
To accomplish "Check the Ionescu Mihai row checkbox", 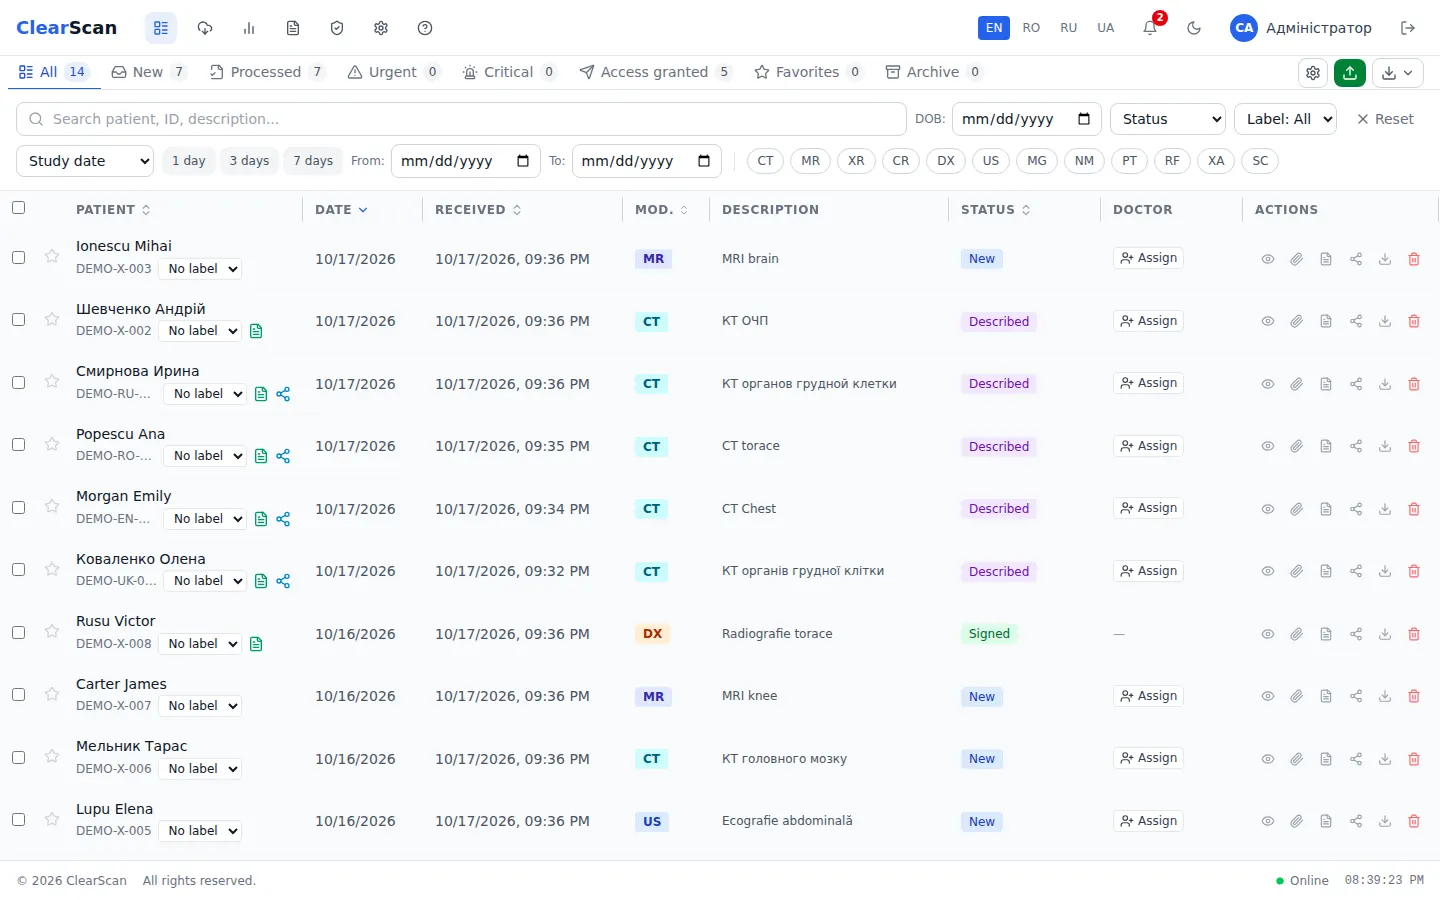I will 18,257.
